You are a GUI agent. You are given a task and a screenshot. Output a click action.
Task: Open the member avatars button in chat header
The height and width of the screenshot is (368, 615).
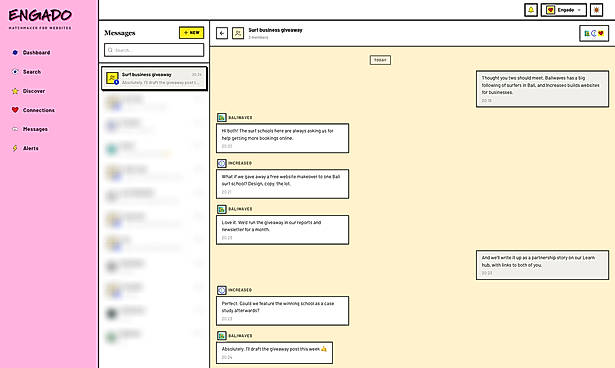pos(594,33)
